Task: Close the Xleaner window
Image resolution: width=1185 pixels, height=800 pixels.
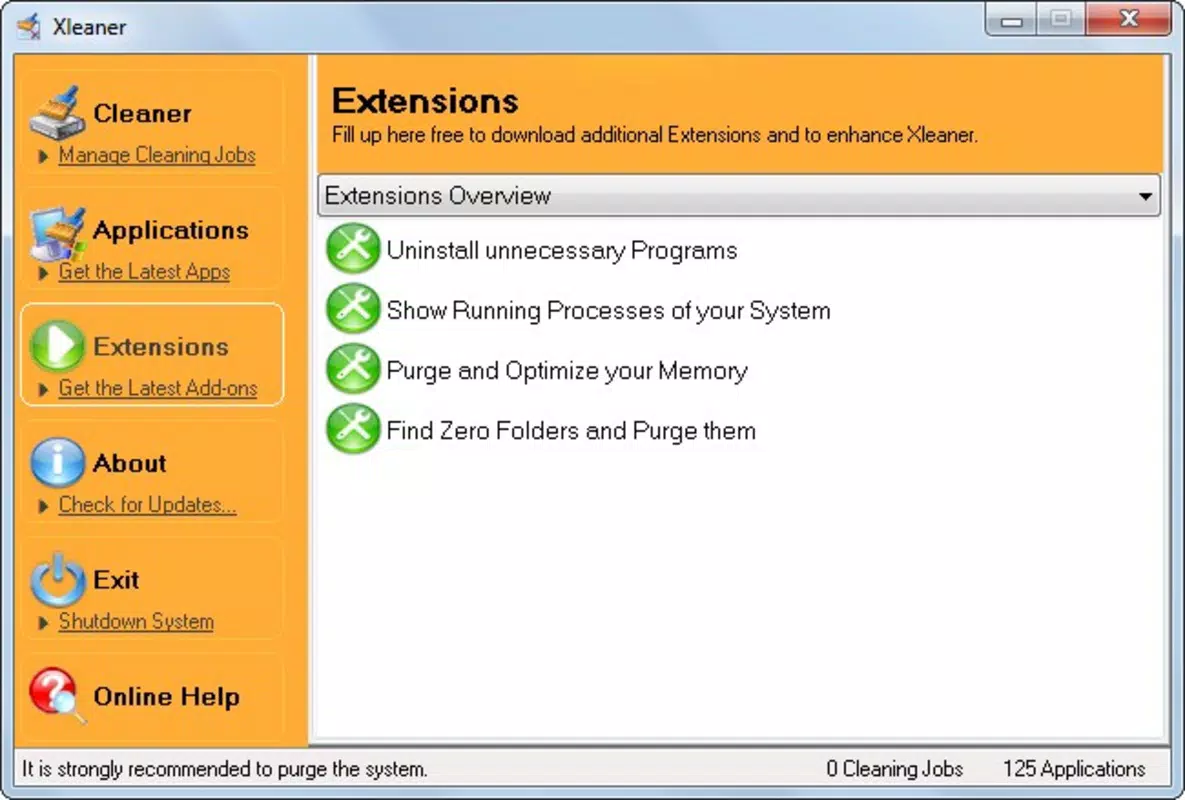Action: (1128, 19)
